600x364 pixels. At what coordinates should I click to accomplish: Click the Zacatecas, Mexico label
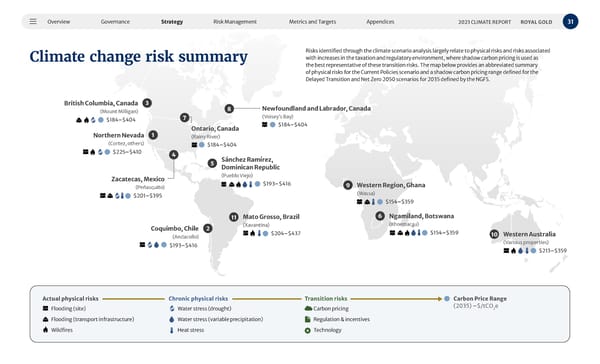click(x=138, y=179)
